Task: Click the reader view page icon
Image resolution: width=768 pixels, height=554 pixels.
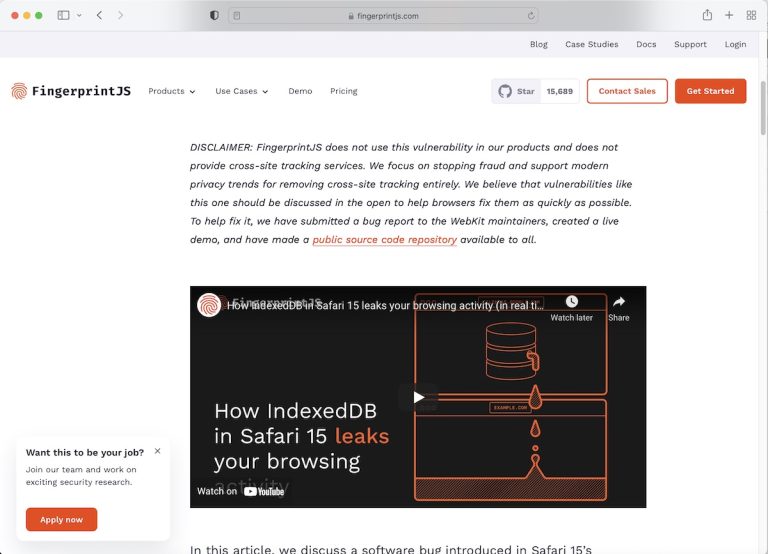Action: [x=237, y=16]
